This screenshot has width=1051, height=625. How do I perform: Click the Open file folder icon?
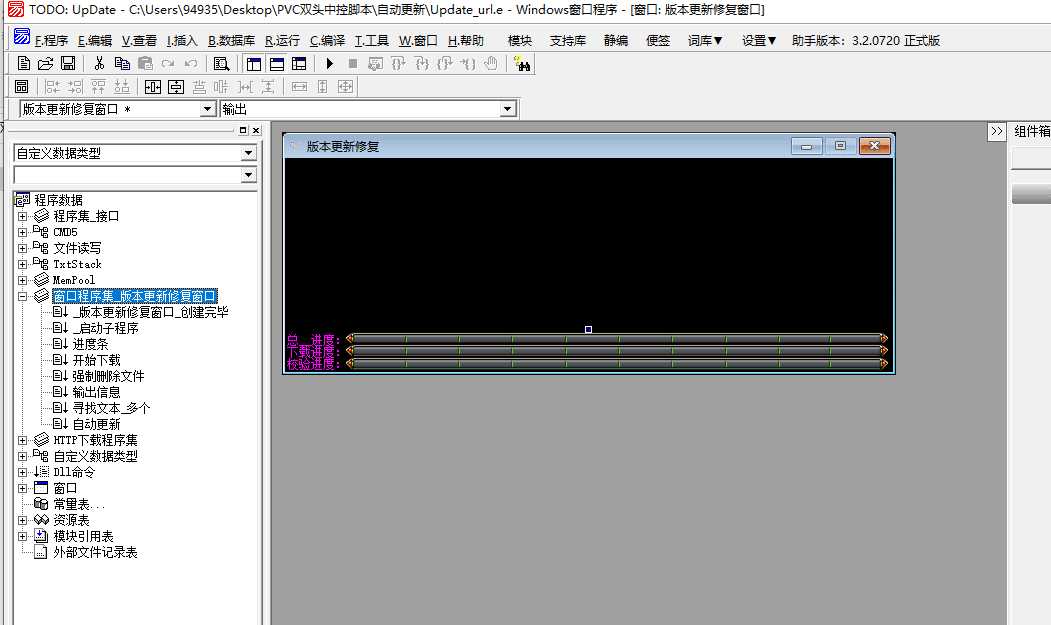tap(46, 63)
